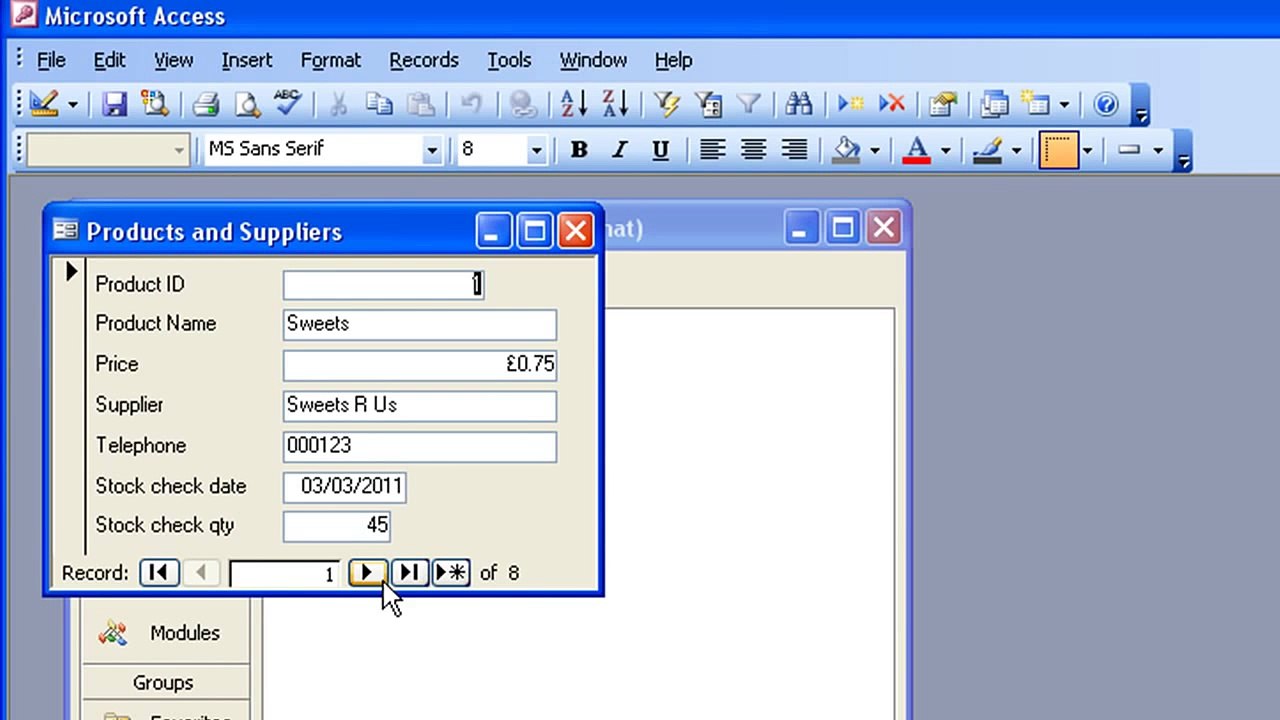The image size is (1280, 720).
Task: Click Filter By Selection icon
Action: [x=666, y=104]
